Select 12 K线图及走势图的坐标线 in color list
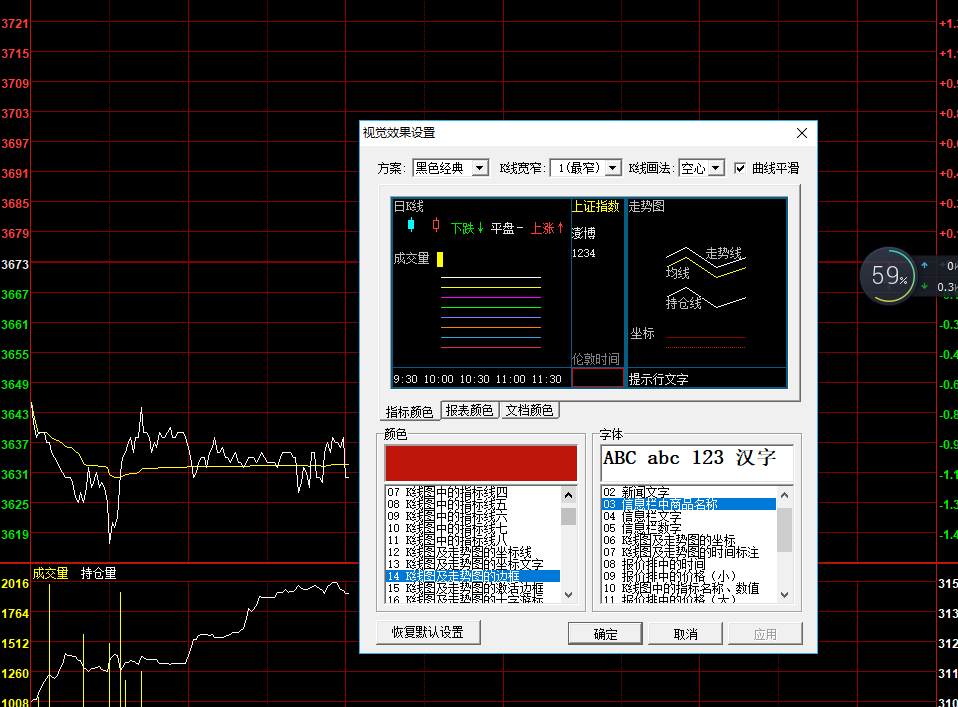Viewport: 958px width, 707px height. pyautogui.click(x=470, y=552)
